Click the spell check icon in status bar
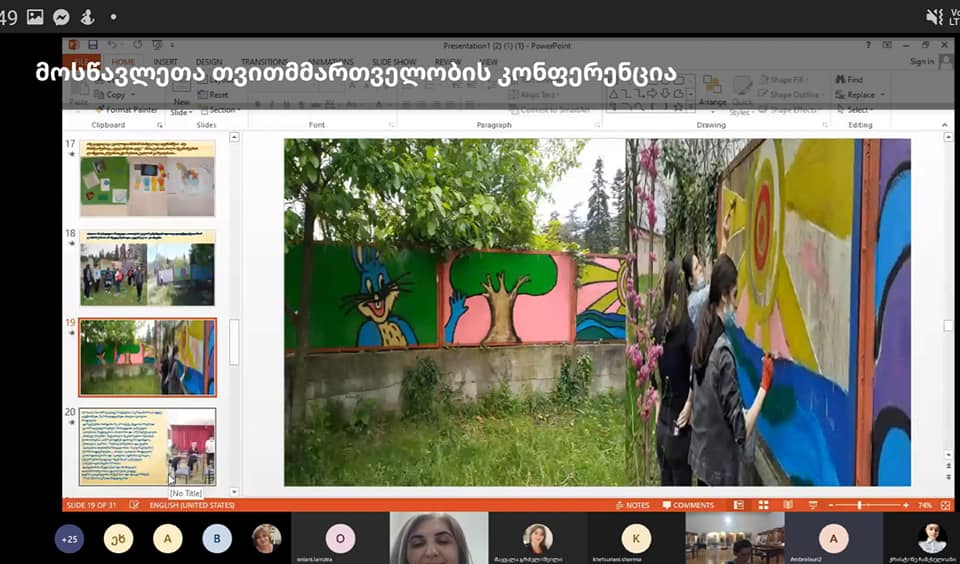This screenshot has width=960, height=564. tap(134, 505)
